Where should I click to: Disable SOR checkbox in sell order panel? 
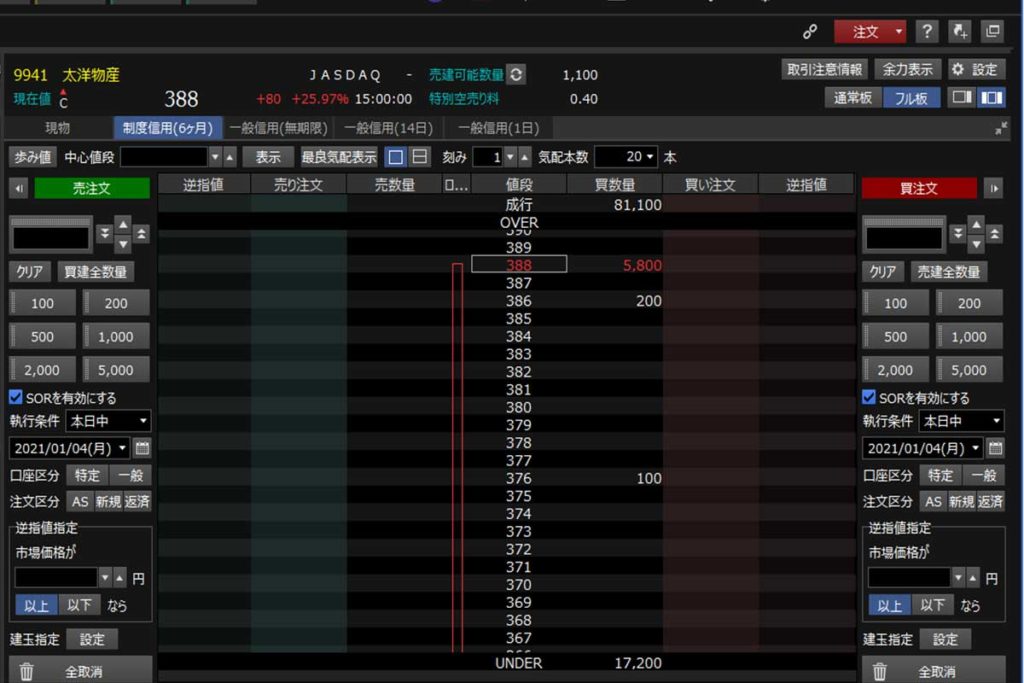[x=16, y=397]
